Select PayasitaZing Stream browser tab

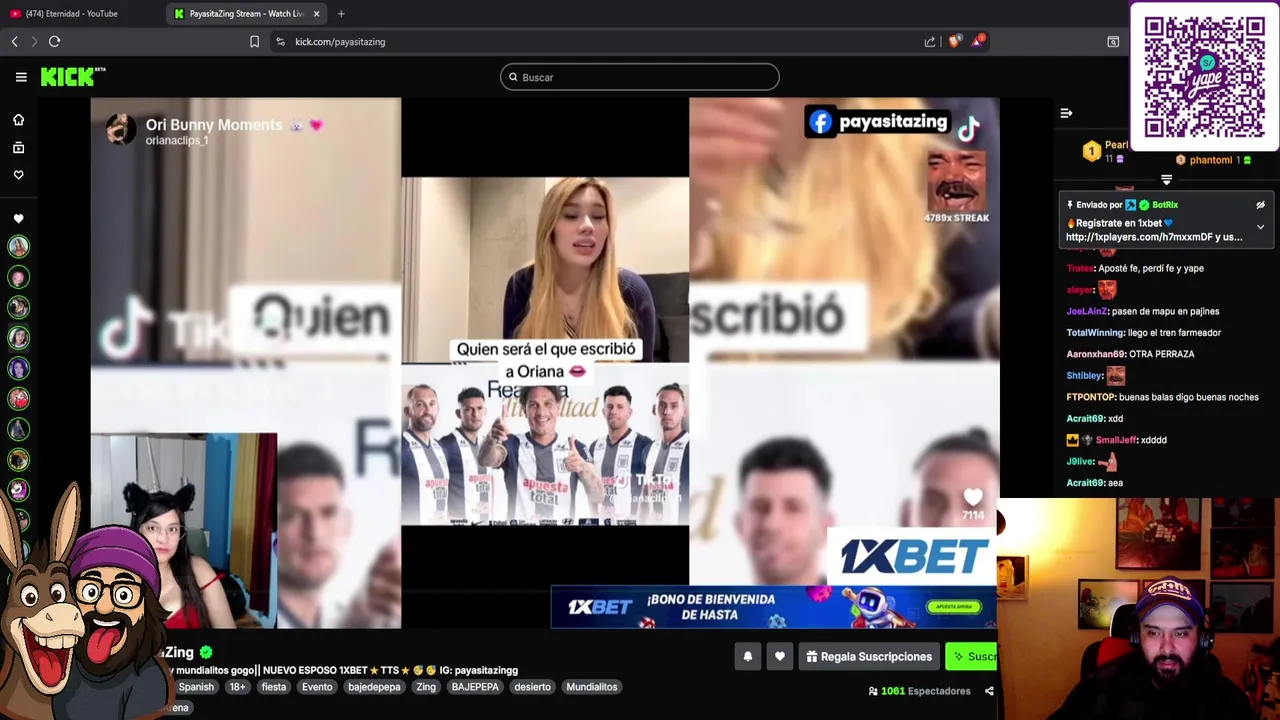tap(246, 14)
